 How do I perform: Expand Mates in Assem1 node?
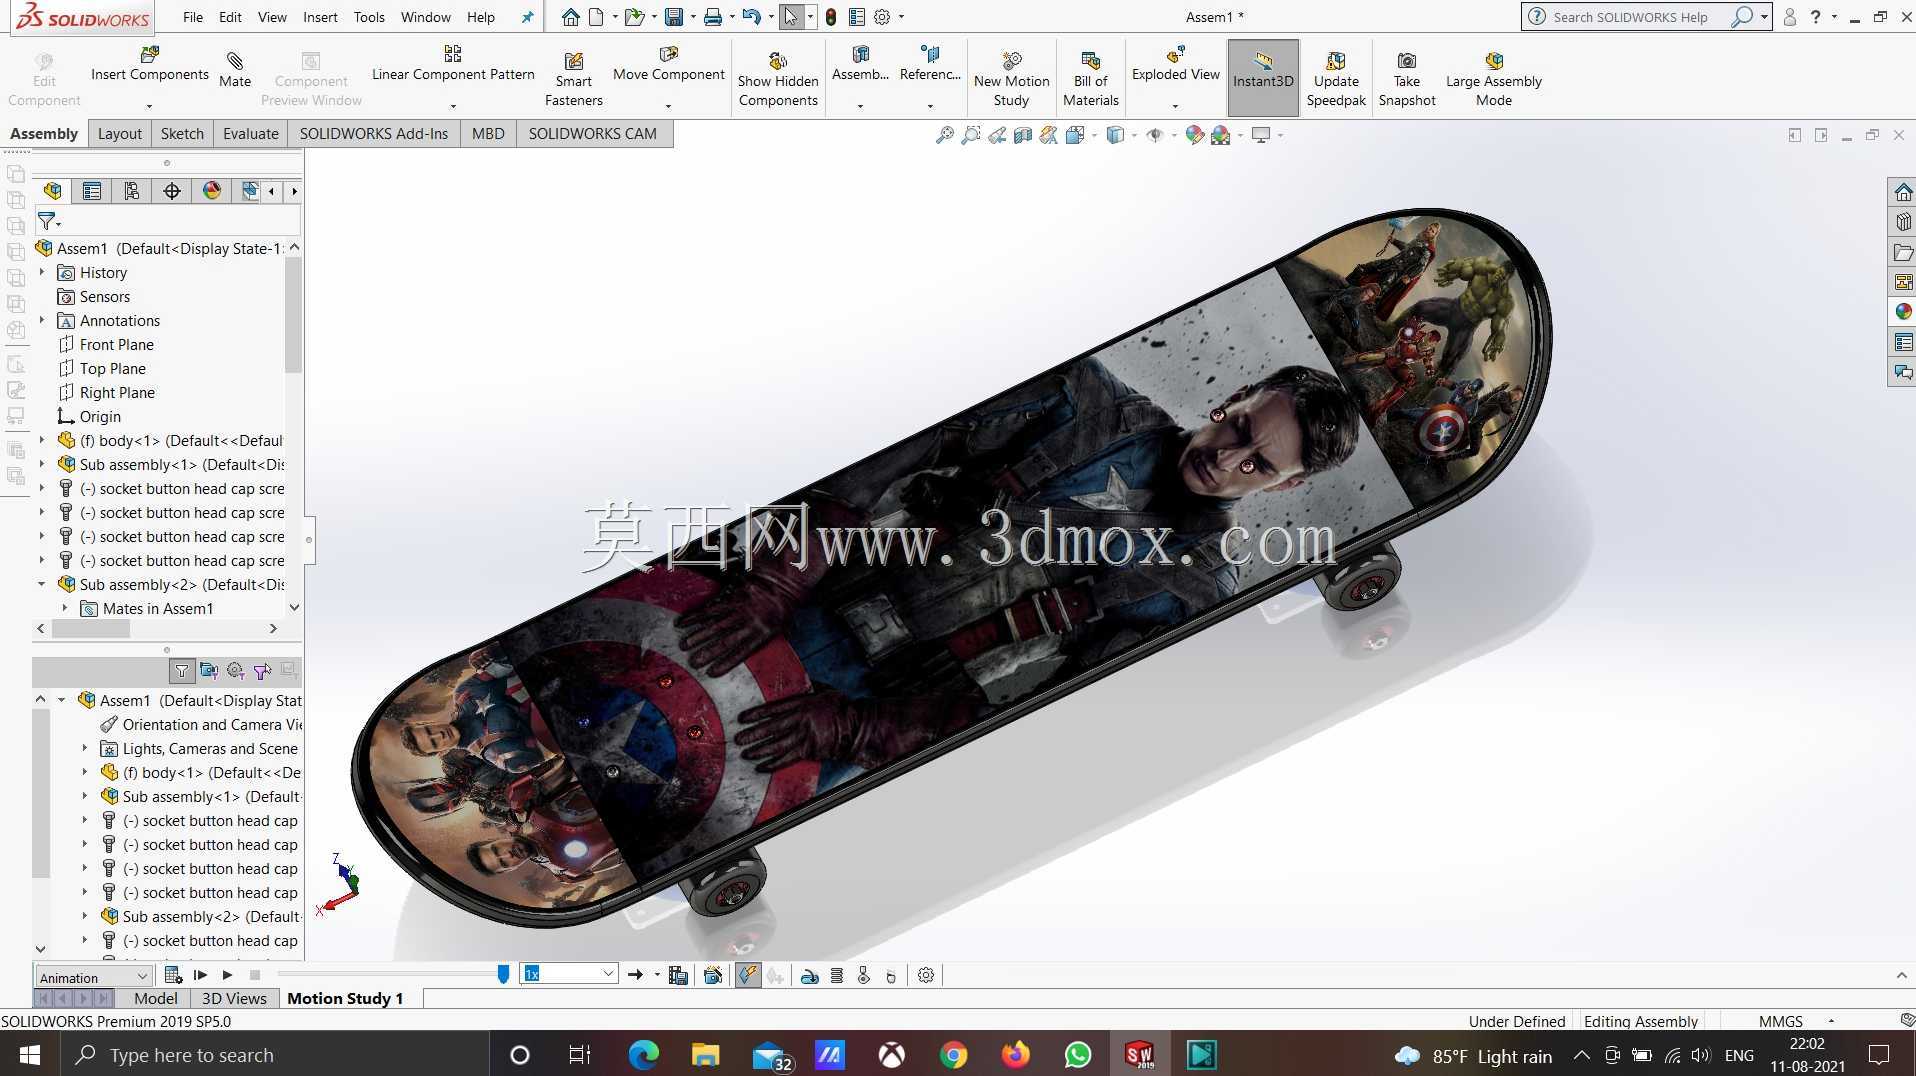pyautogui.click(x=65, y=608)
